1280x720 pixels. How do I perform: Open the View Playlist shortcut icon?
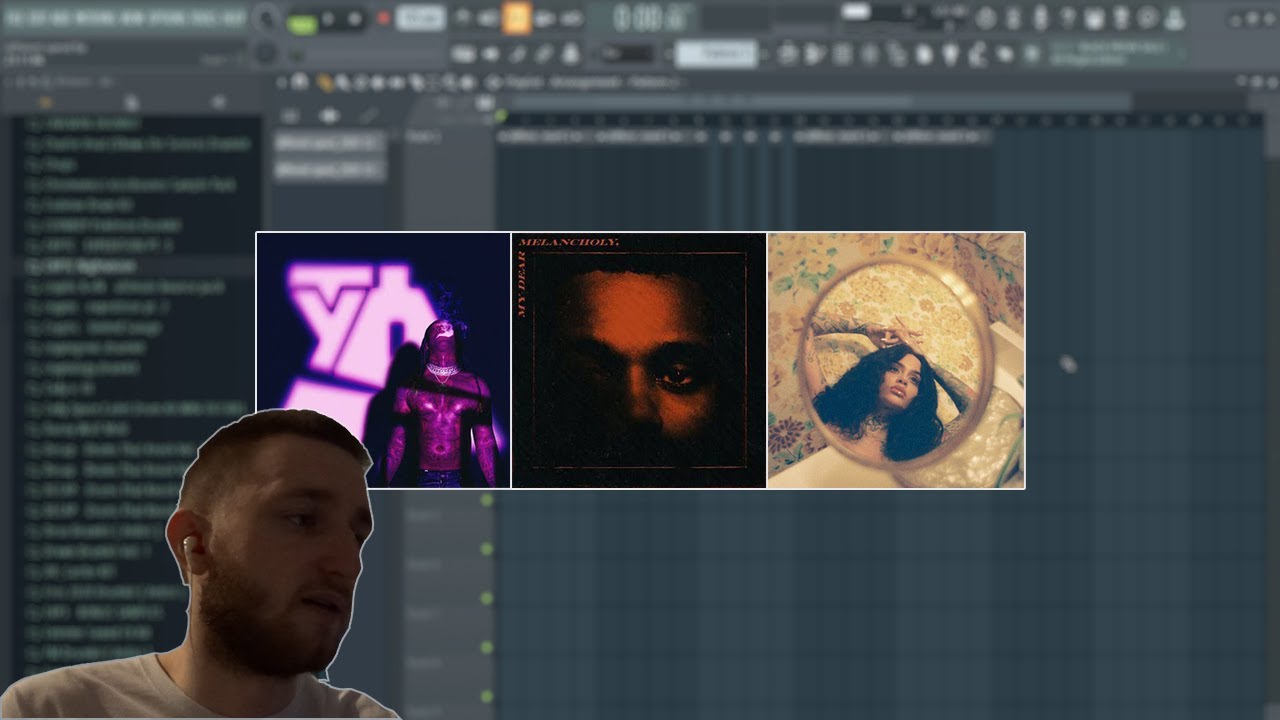pyautogui.click(x=789, y=54)
